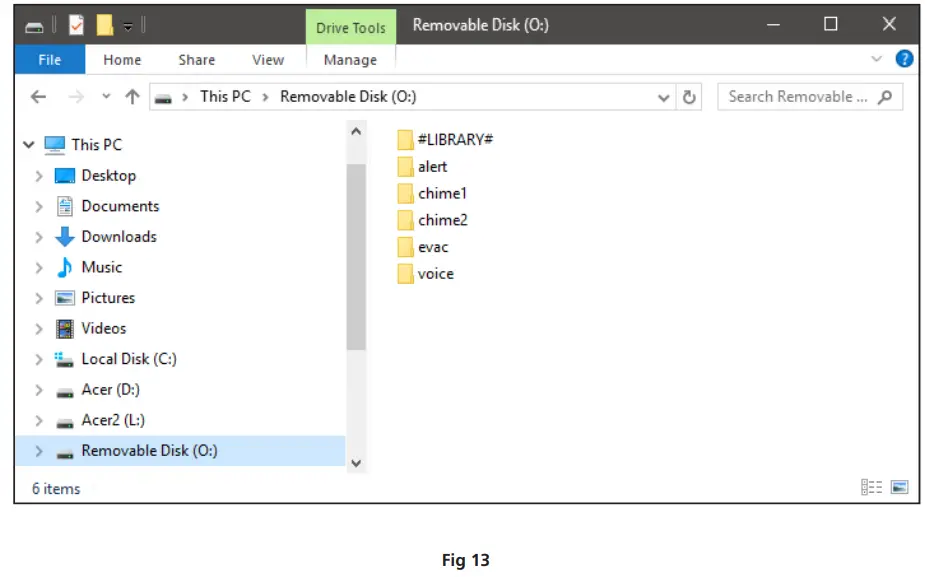Expand the Documents tree node

(39, 206)
